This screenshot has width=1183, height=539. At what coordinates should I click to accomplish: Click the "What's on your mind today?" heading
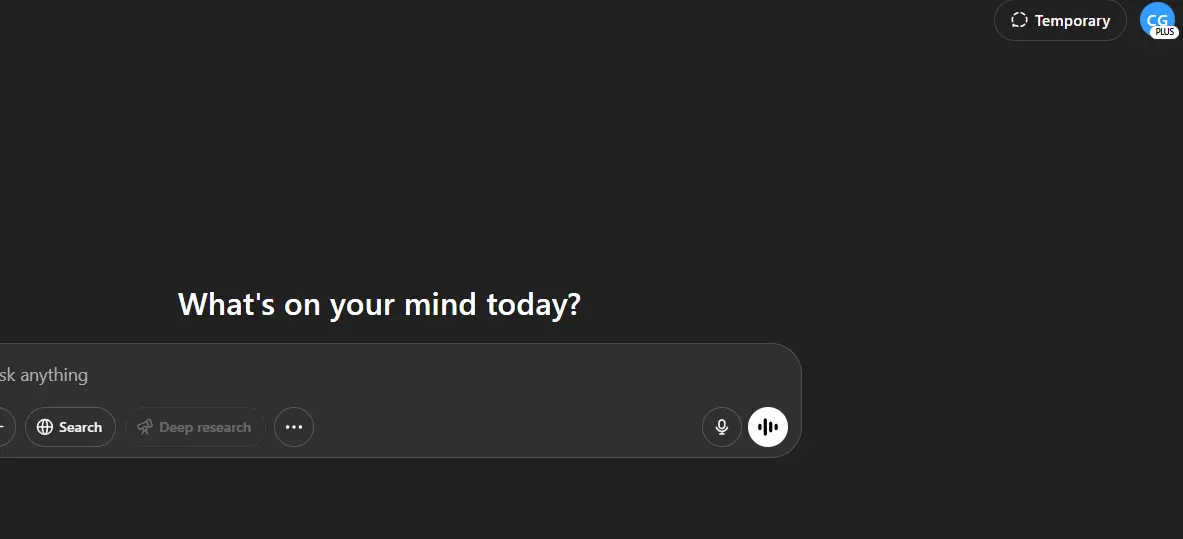pyautogui.click(x=379, y=304)
